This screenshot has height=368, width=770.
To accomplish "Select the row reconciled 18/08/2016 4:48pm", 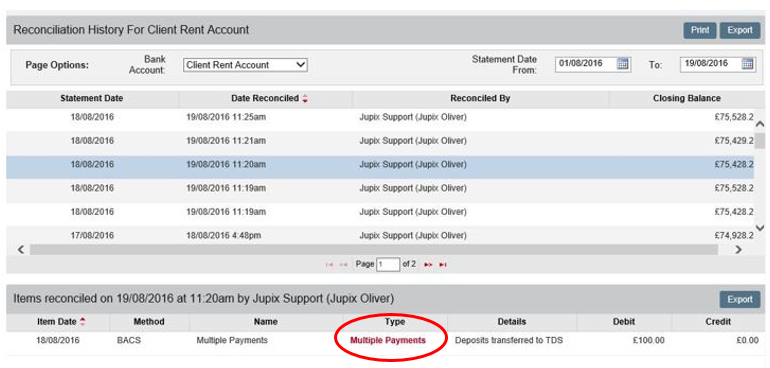I will tap(380, 235).
